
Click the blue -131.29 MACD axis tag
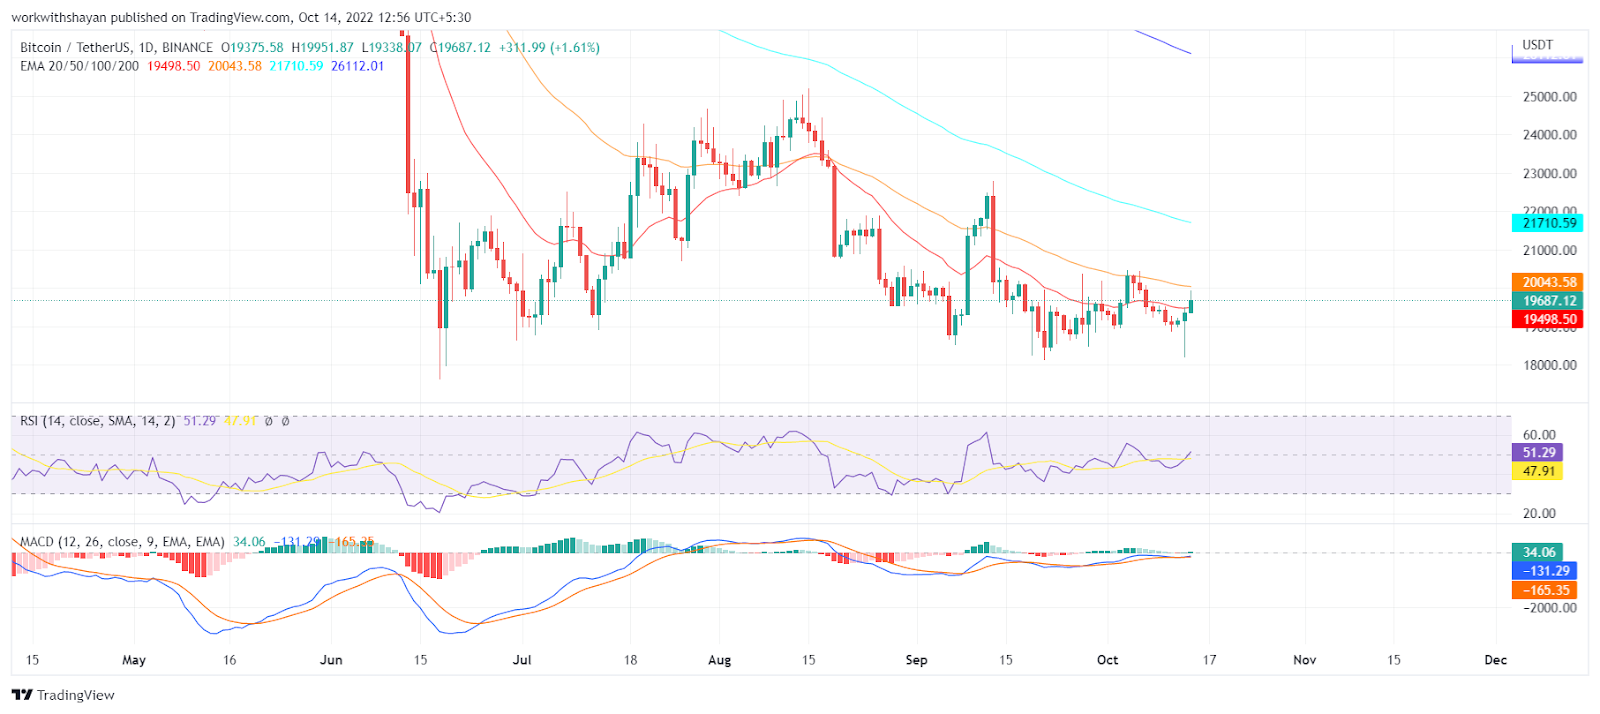(1544, 571)
